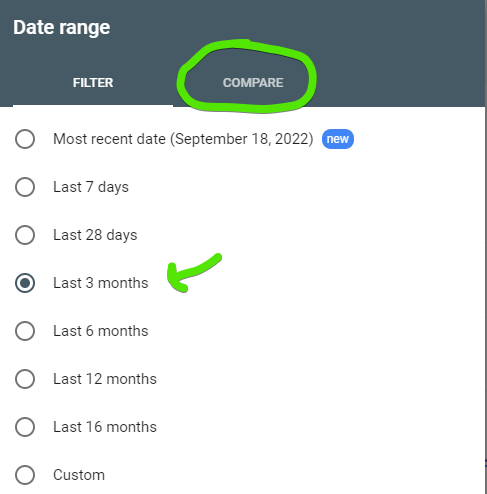Click the "Last 28 days" text label
This screenshot has width=487, height=494.
(95, 235)
